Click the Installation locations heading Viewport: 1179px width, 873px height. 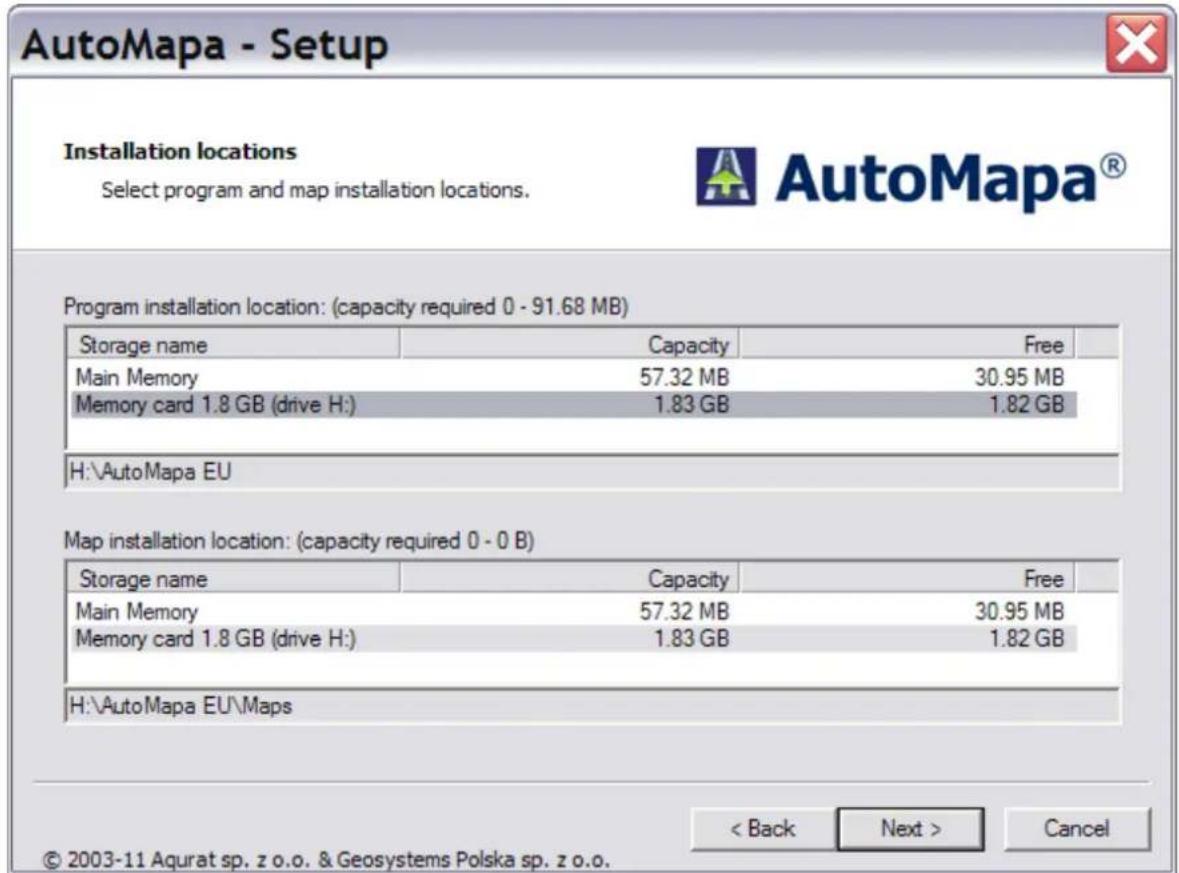(x=180, y=151)
